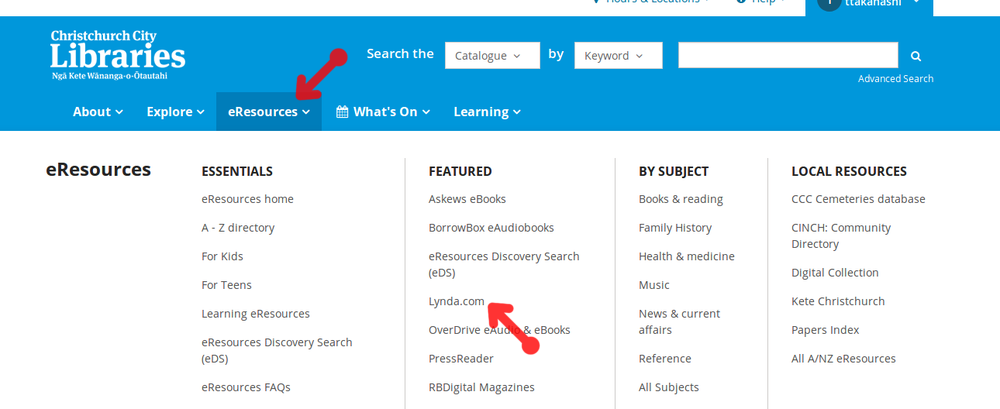Open the Advanced Search link

[x=895, y=78]
